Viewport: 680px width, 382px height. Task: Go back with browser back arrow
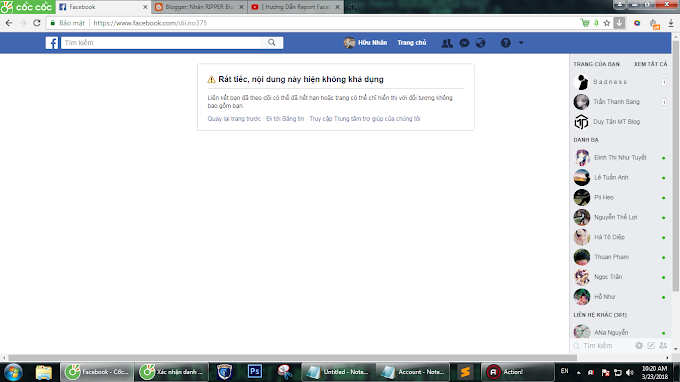pos(9,23)
